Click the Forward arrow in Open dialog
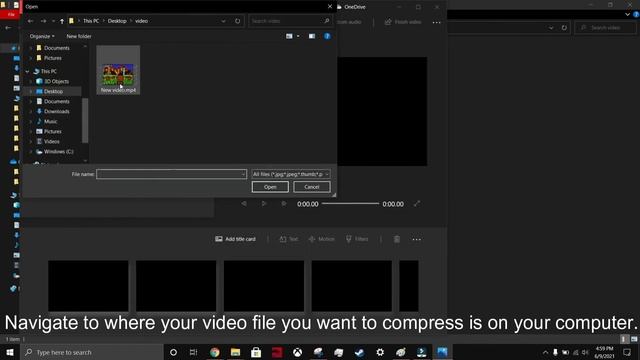640x360 pixels. [x=43, y=21]
